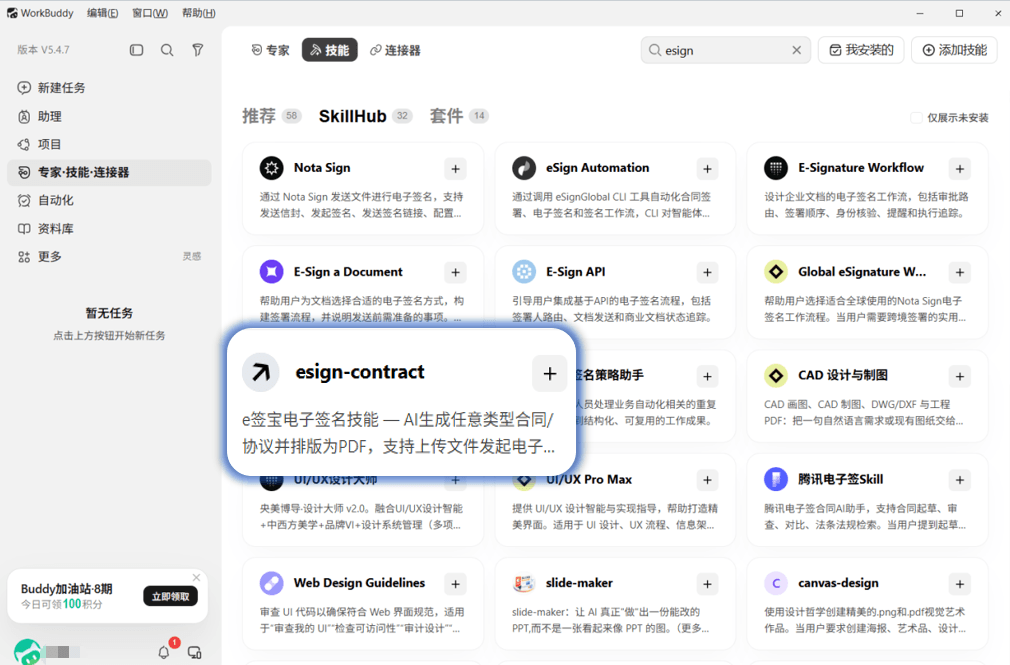Open the canvas-design skill logo
The image size is (1010, 665).
click(x=776, y=583)
